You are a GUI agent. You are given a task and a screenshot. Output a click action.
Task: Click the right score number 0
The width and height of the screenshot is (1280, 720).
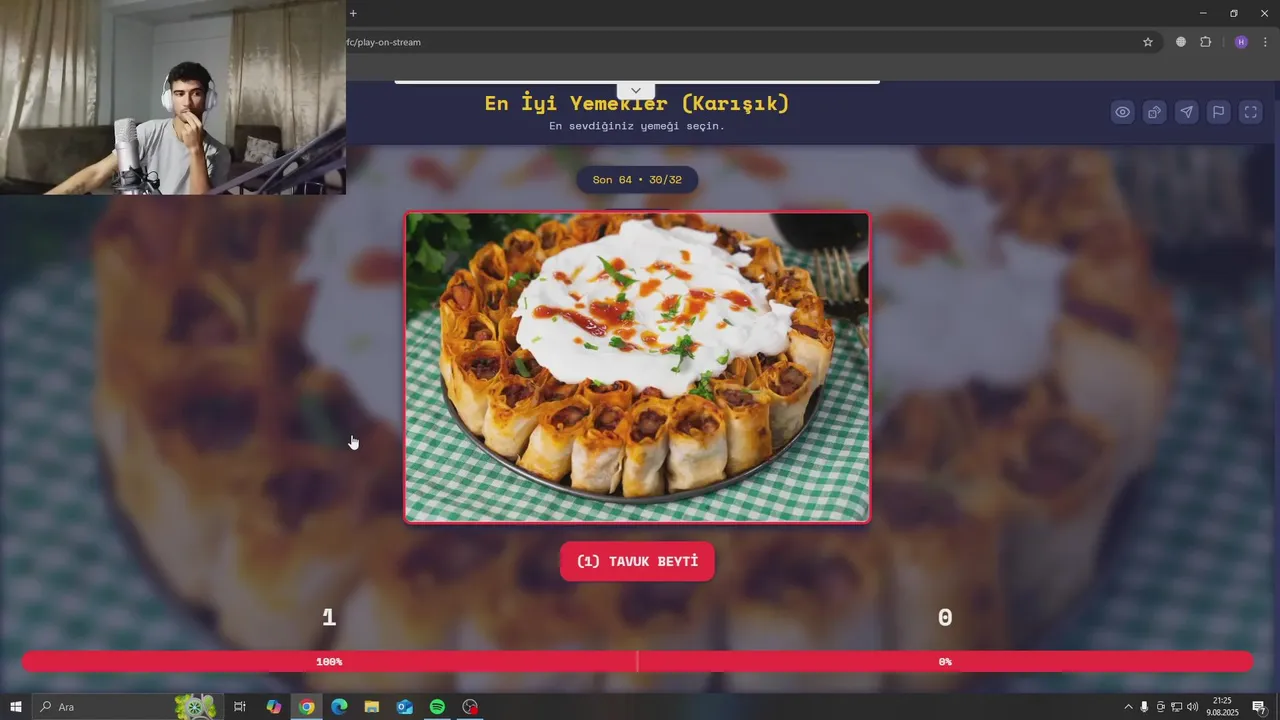click(945, 618)
